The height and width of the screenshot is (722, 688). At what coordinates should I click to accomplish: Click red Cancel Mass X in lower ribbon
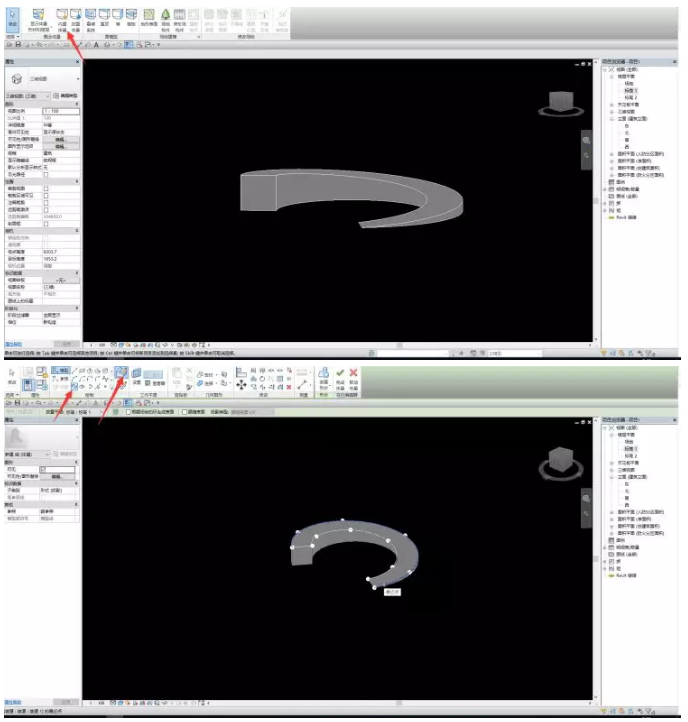tap(353, 380)
